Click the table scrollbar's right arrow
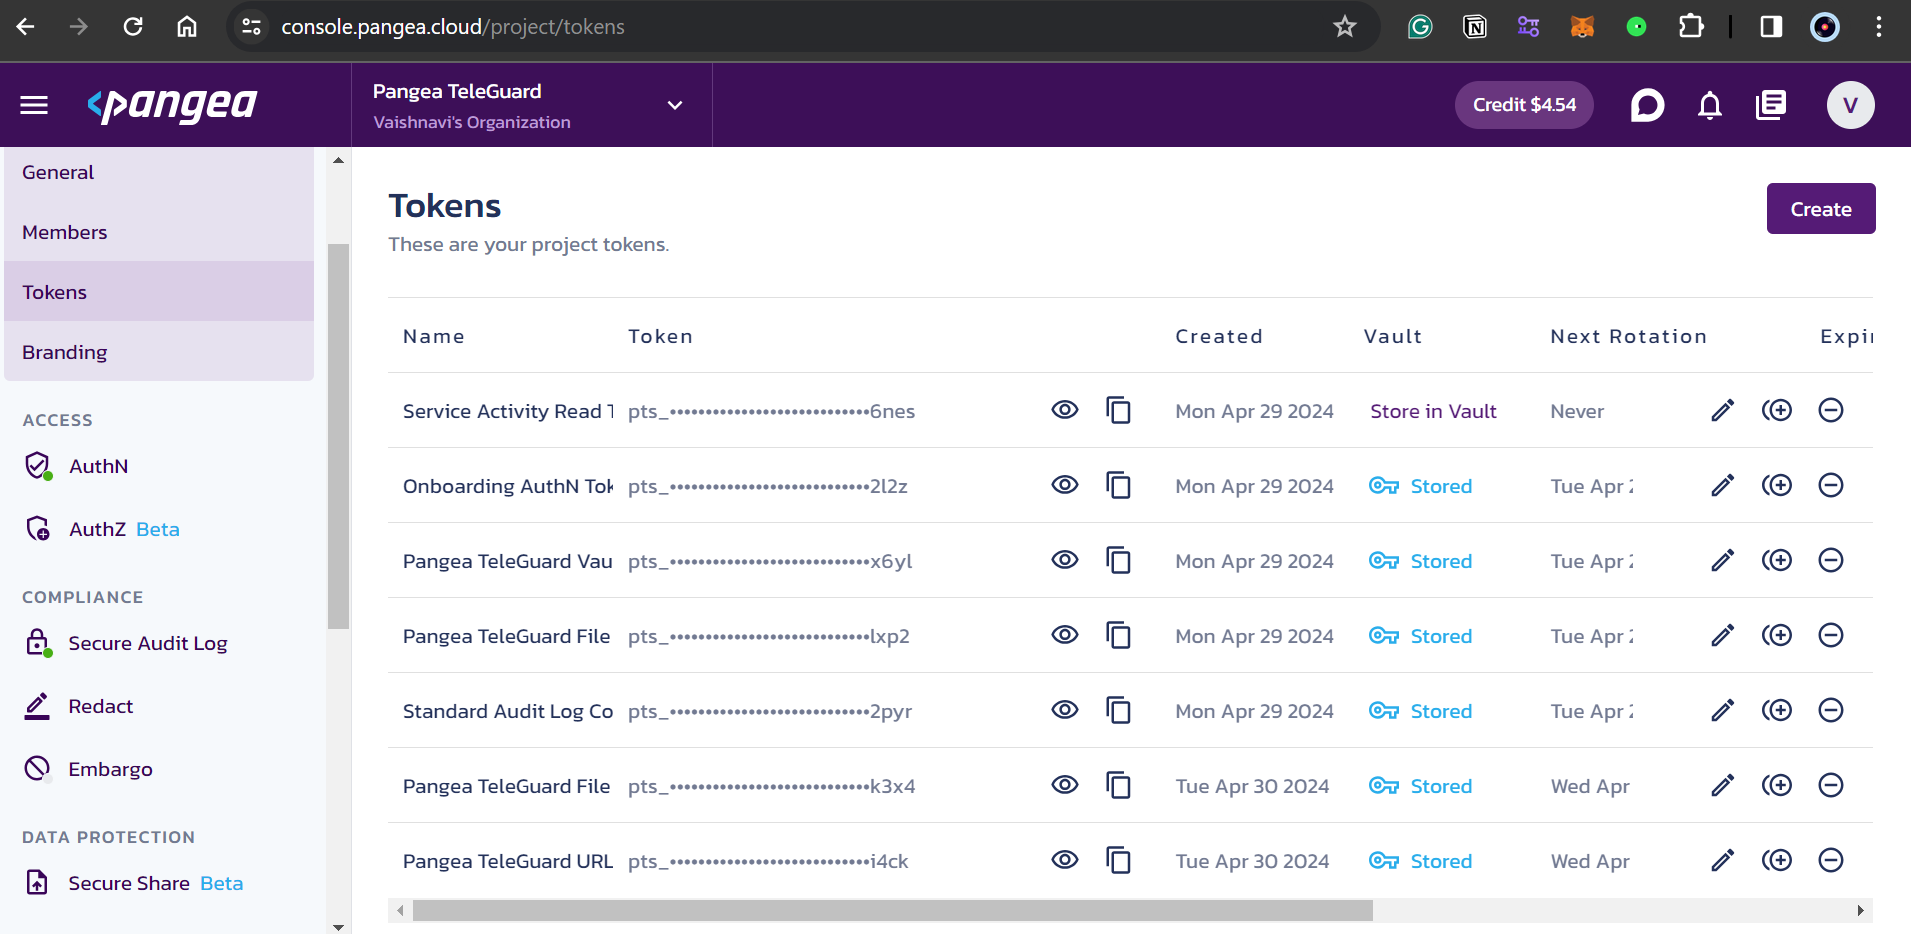Image resolution: width=1911 pixels, height=934 pixels. 1860,910
